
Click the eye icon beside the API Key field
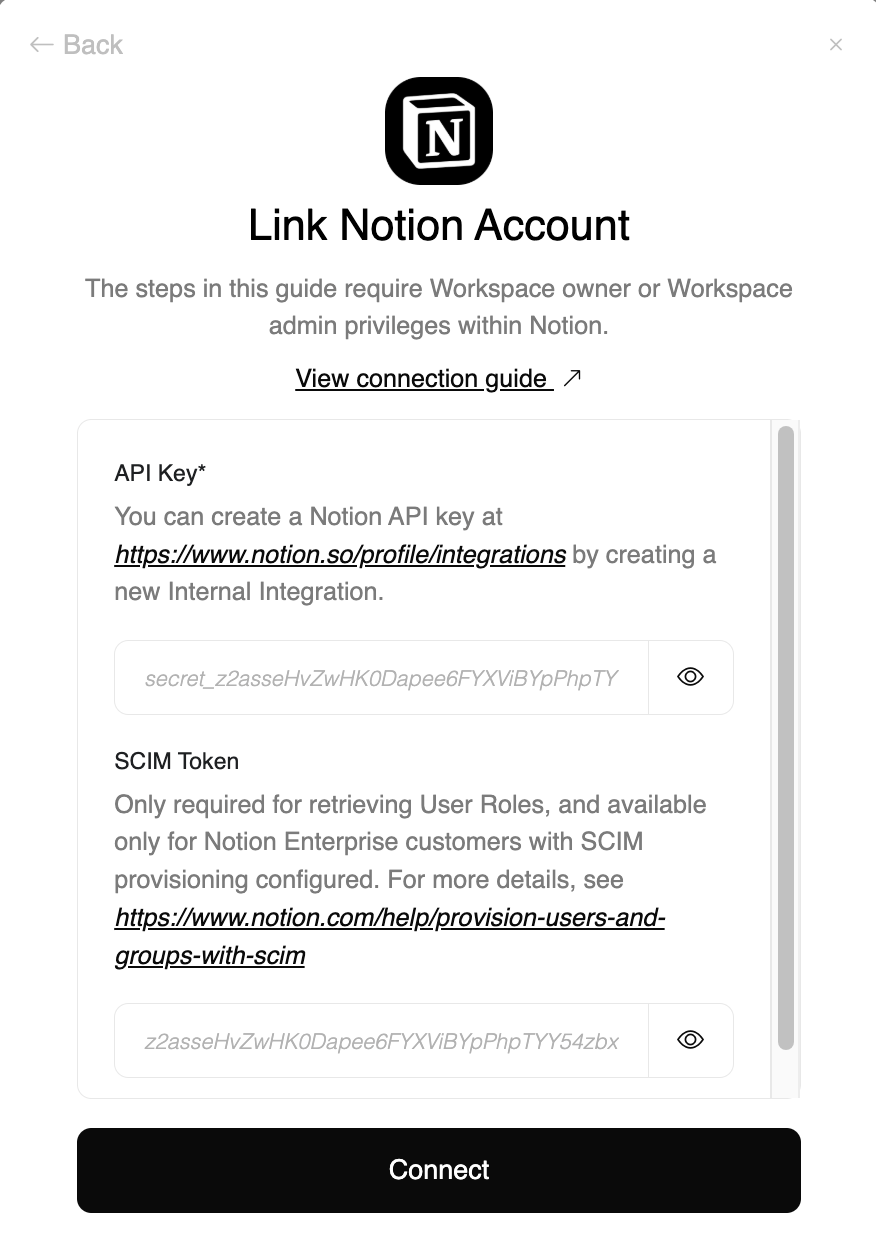tap(690, 677)
